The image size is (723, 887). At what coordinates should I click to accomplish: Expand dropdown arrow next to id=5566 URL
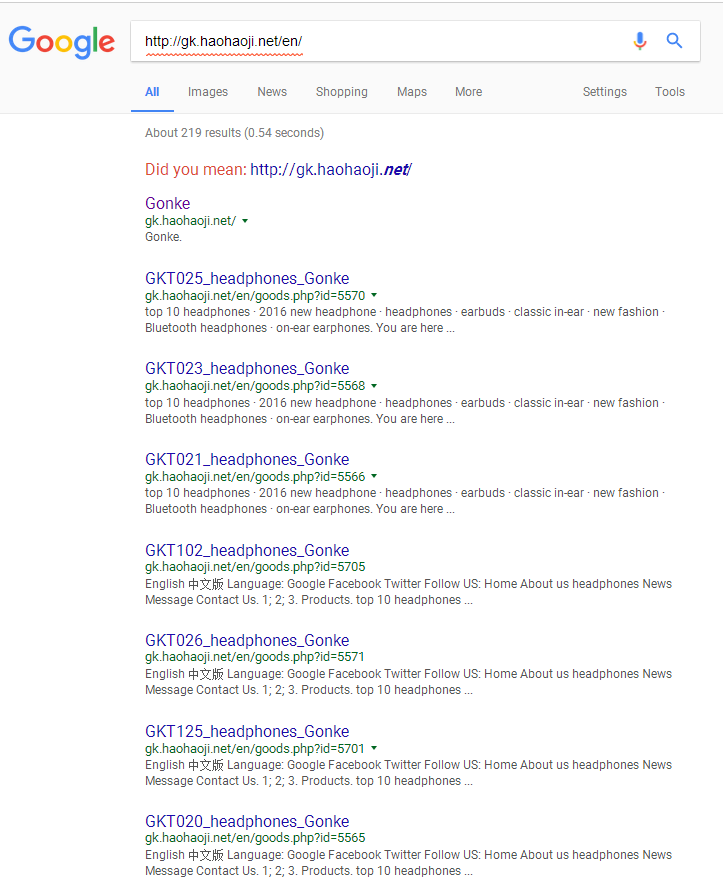tap(374, 476)
